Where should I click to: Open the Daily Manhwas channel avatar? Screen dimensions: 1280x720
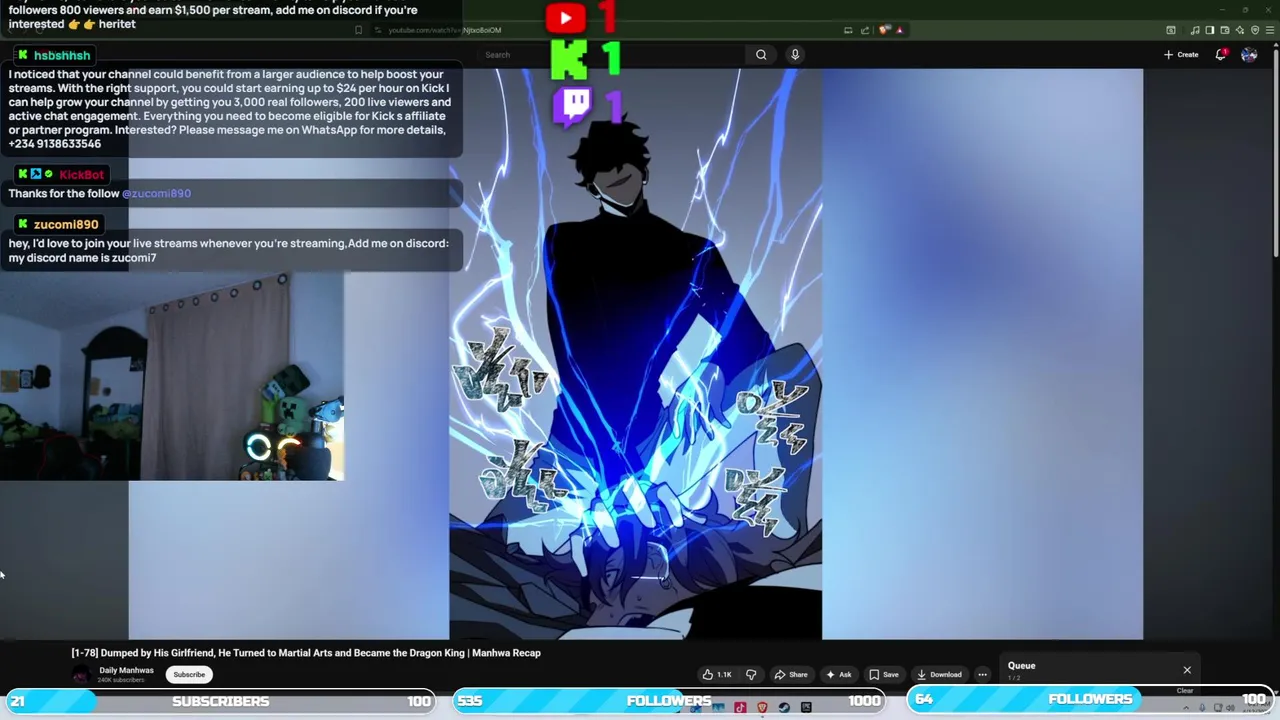(80, 675)
